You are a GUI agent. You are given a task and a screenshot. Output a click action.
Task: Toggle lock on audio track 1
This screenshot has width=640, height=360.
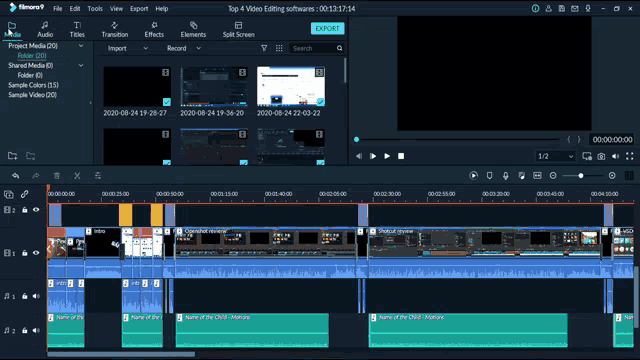coord(24,296)
